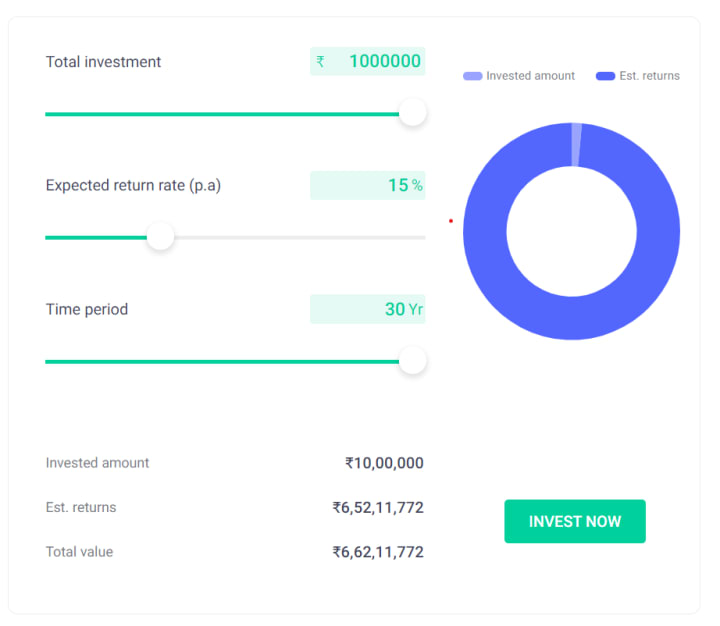The height and width of the screenshot is (626, 720).
Task: Click the Expected return rate slider handle
Action: click(160, 237)
